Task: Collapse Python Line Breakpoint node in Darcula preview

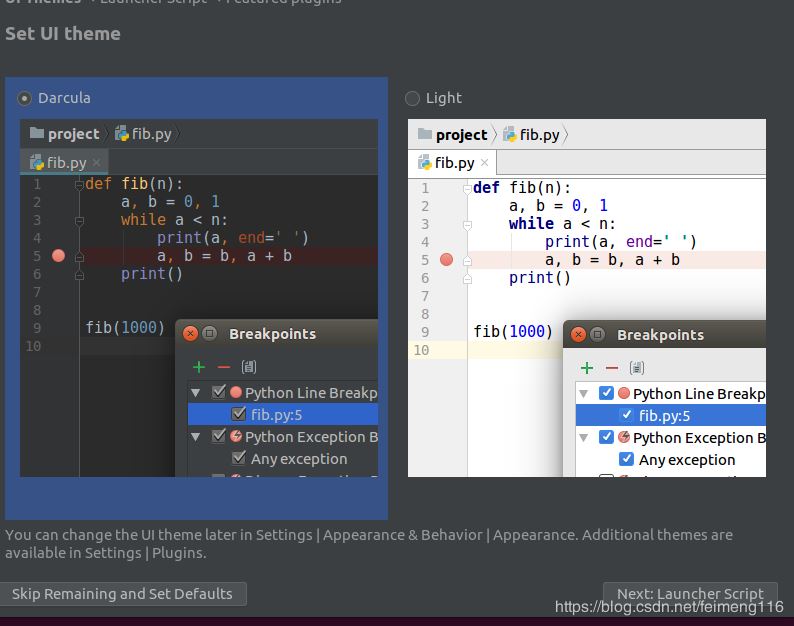Action: coord(196,393)
